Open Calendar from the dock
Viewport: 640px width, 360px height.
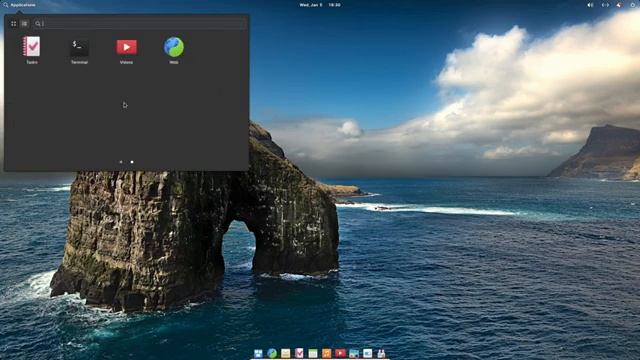point(313,353)
